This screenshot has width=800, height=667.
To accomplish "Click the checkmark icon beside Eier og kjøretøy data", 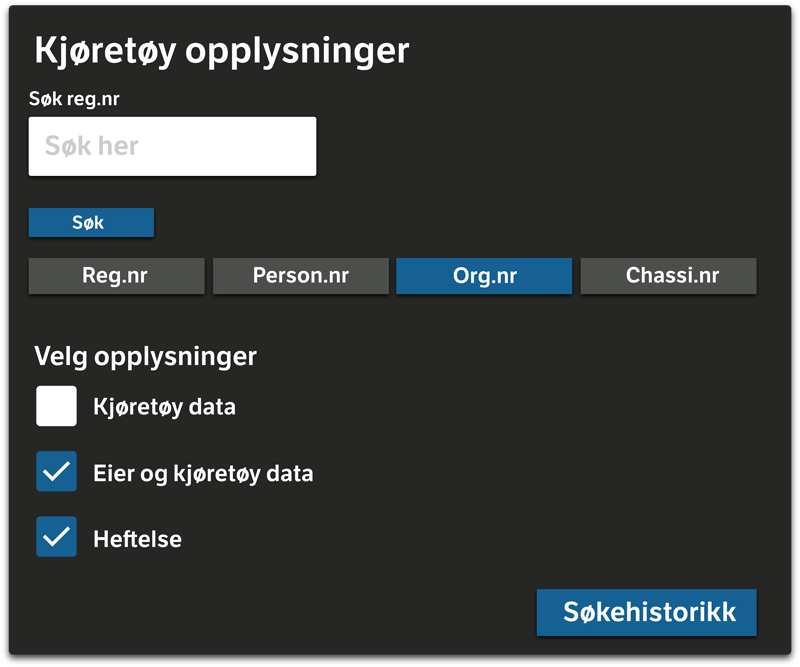I will (57, 472).
